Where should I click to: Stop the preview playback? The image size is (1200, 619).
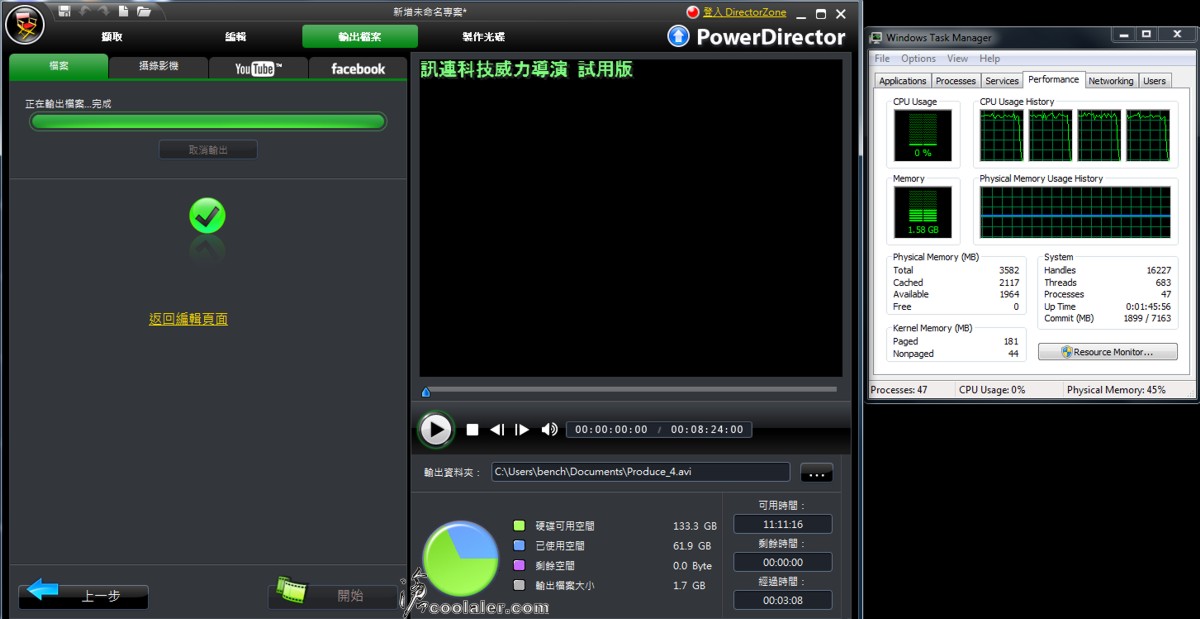[x=472, y=430]
